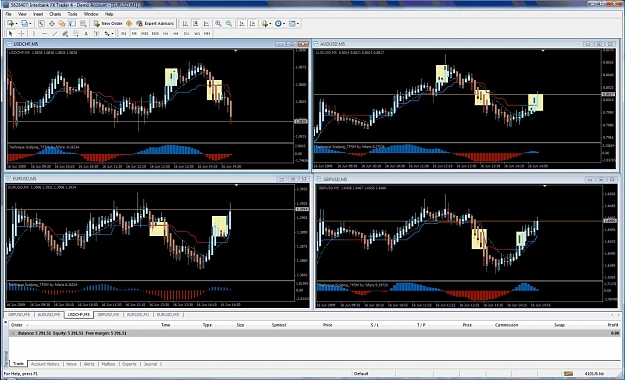Viewport: 625px width, 380px height.
Task: Expand the Profiles dropdown arrow
Action: (x=30, y=24)
